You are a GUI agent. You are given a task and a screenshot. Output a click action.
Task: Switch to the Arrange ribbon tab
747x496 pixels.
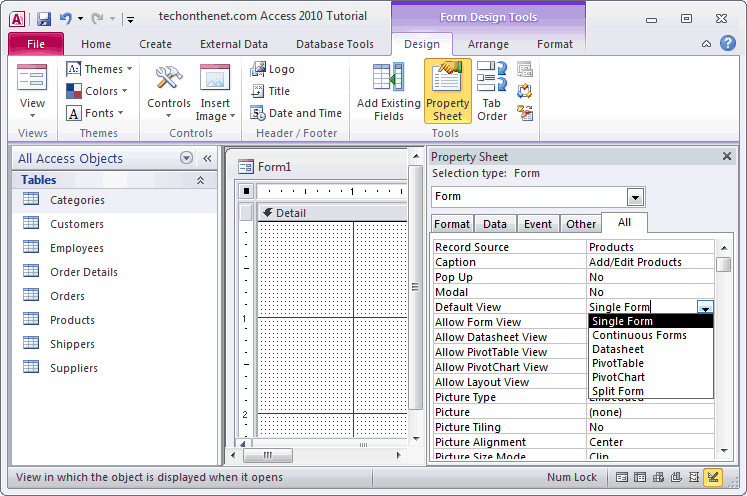(x=488, y=44)
